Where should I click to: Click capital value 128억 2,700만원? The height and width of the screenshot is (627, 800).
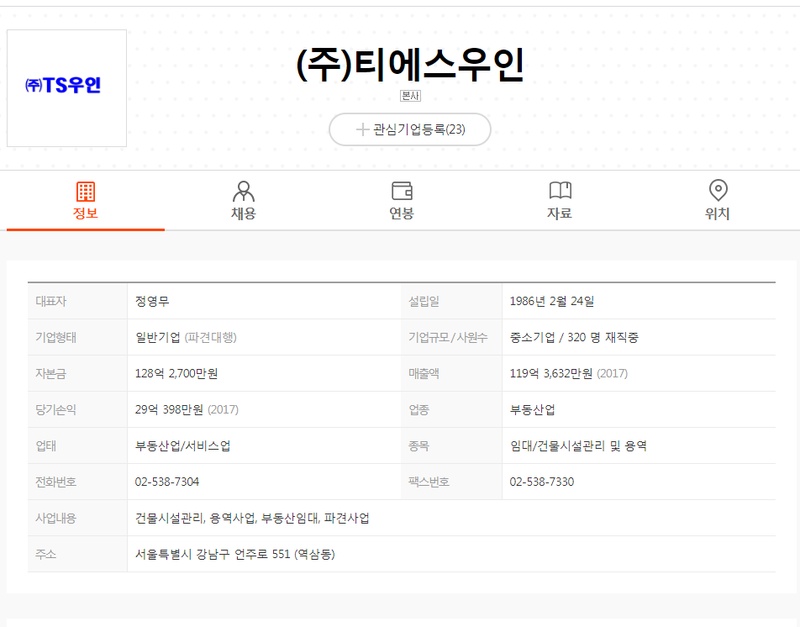(176, 373)
